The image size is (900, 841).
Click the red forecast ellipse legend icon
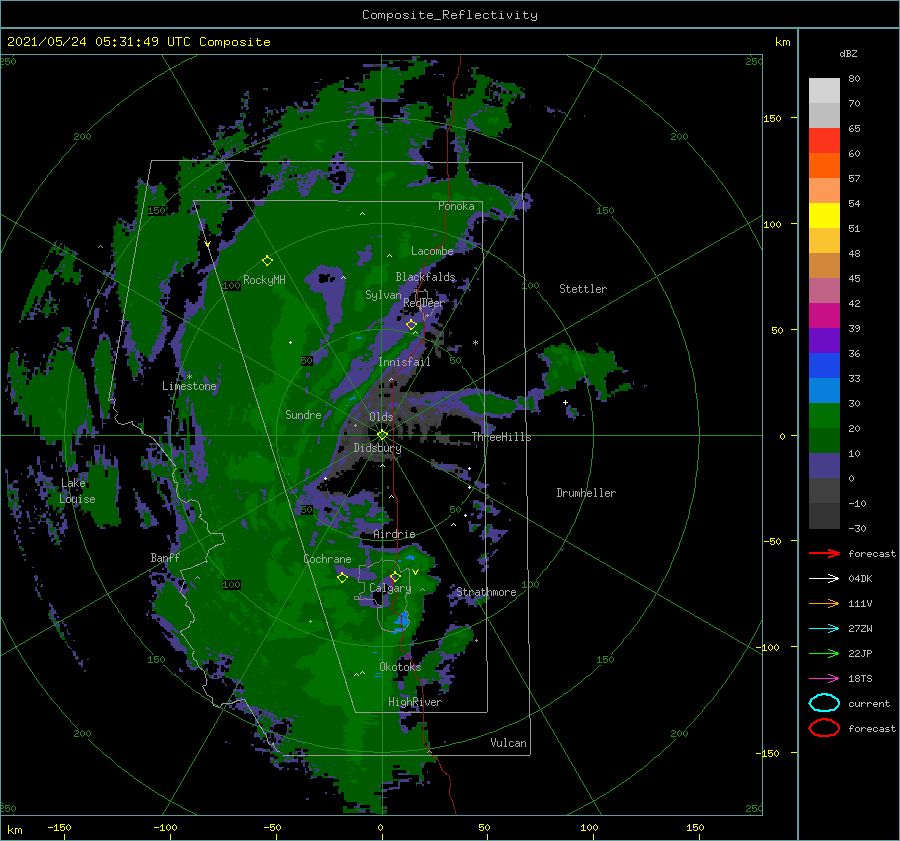click(824, 728)
